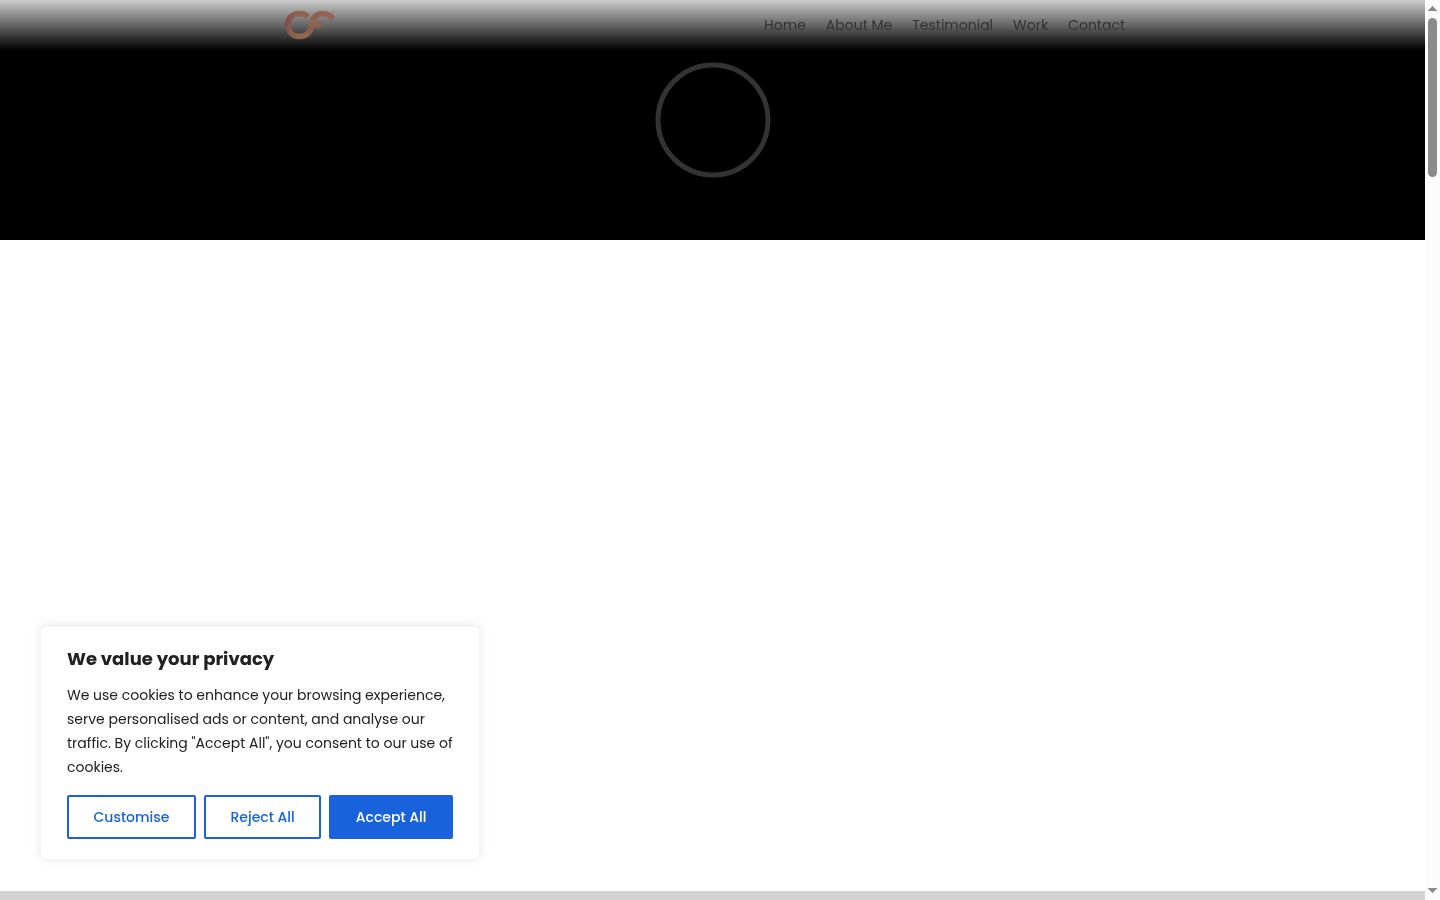Click the Customise cookie button
The image size is (1440, 900).
[131, 817]
